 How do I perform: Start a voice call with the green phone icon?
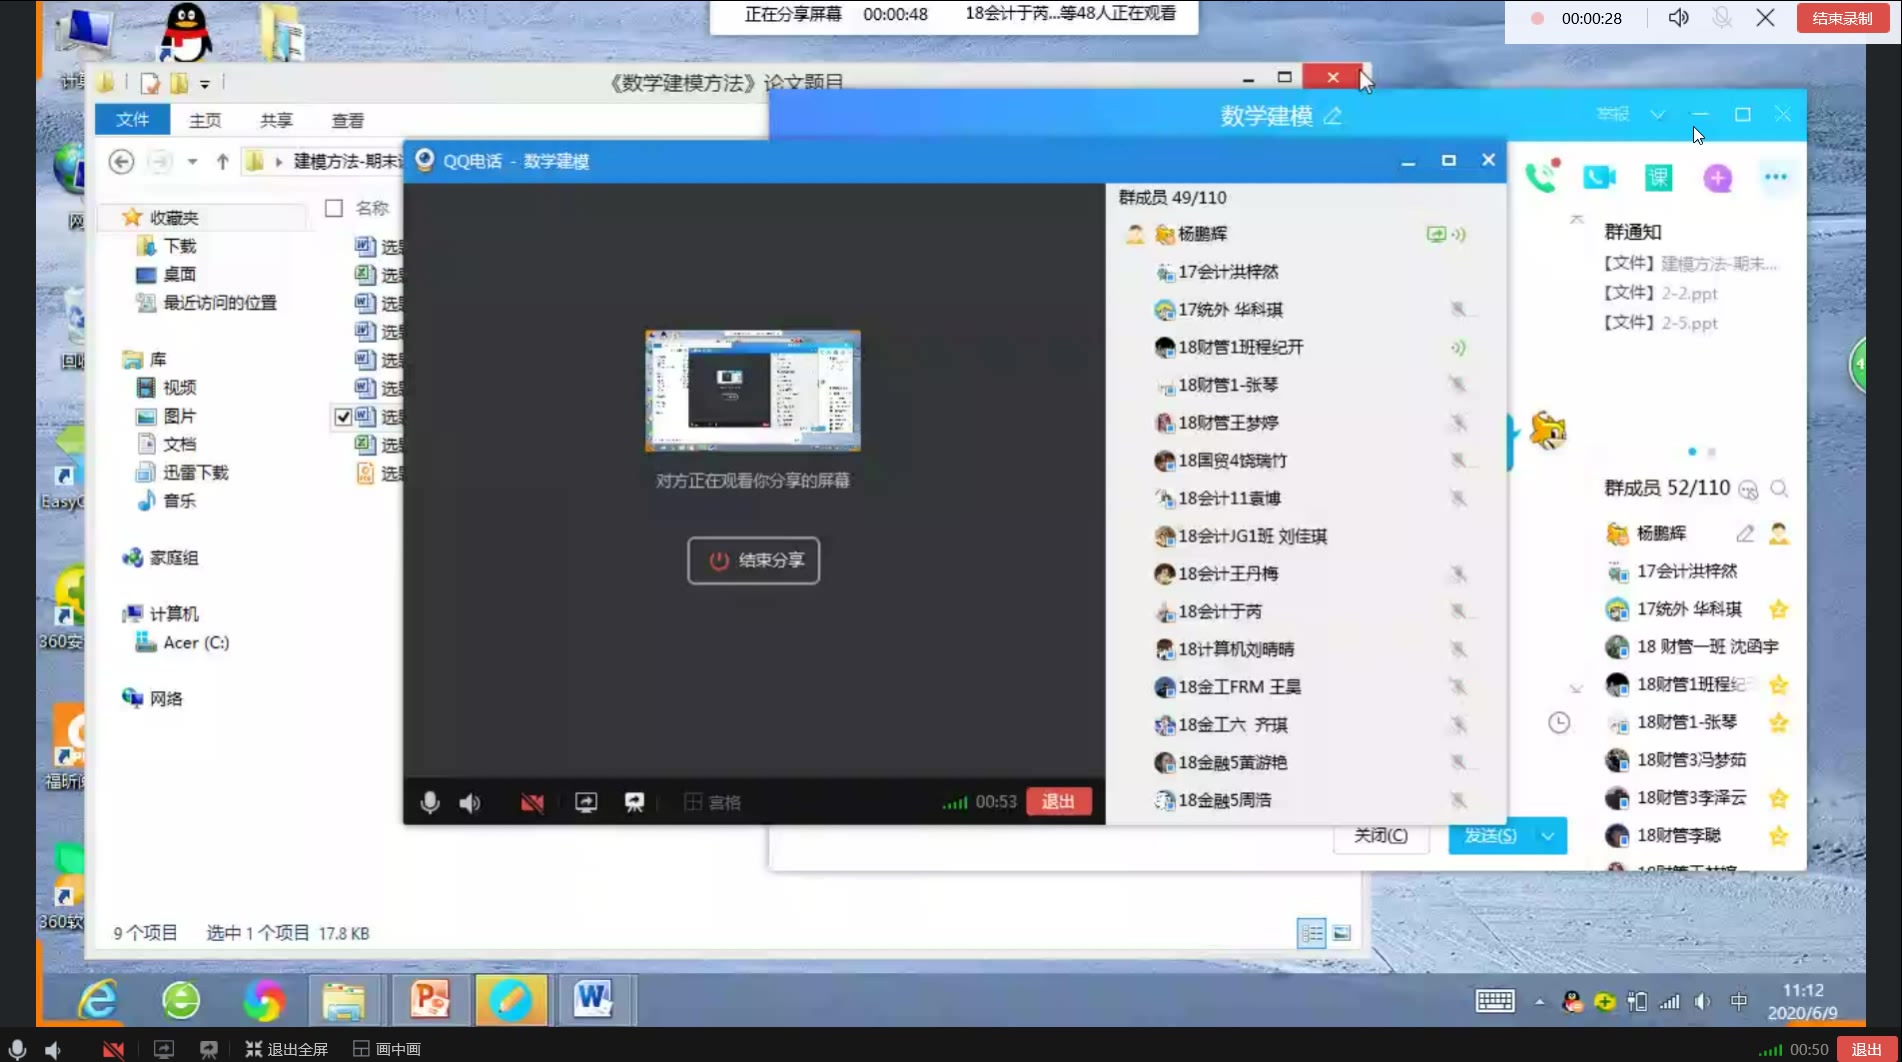pos(1541,177)
